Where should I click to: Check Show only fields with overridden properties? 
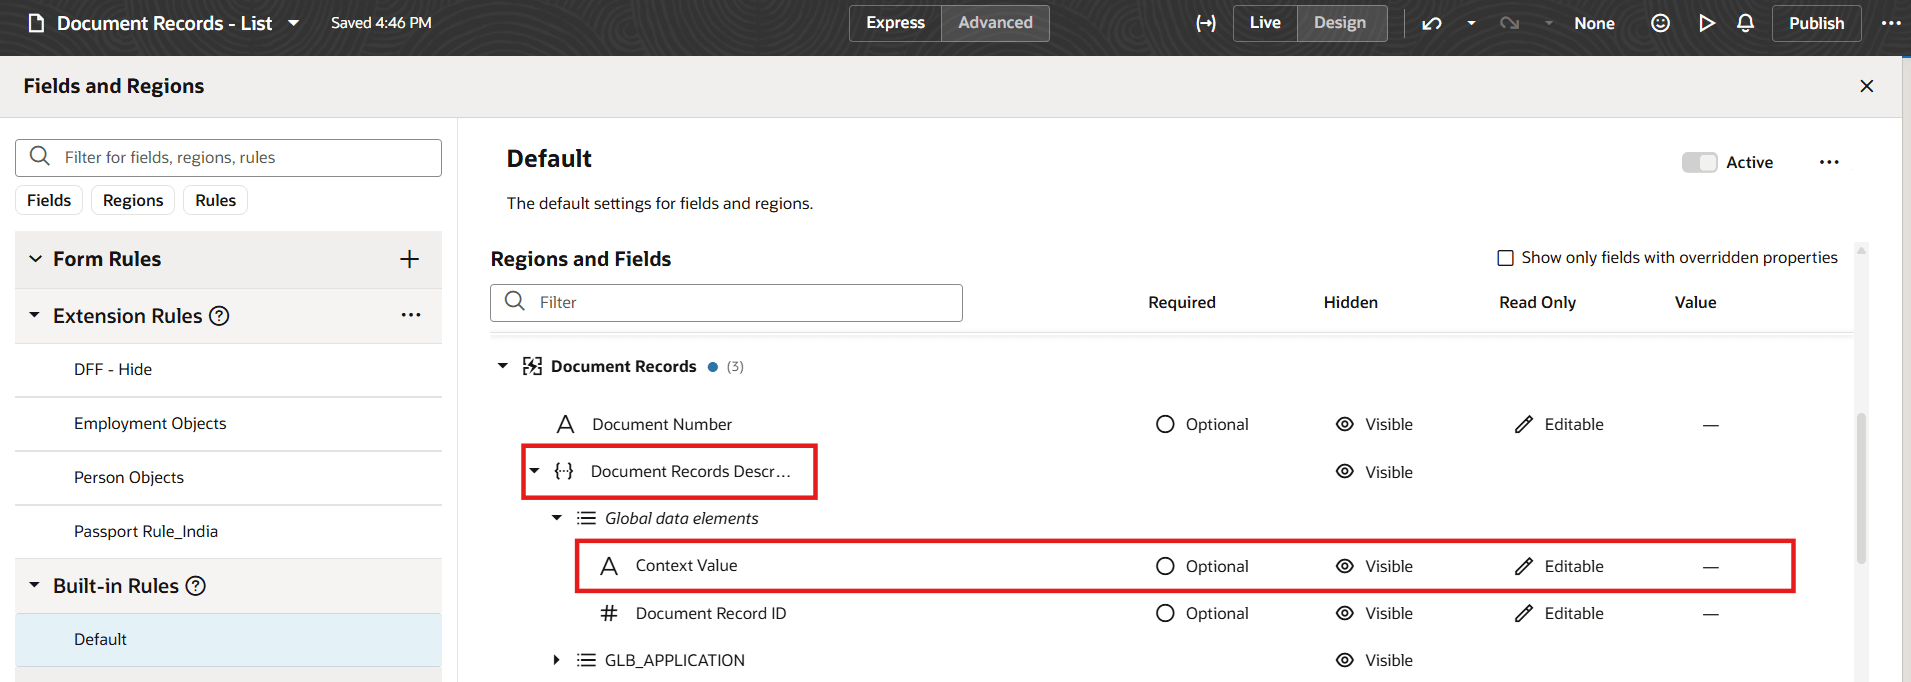[x=1505, y=258]
